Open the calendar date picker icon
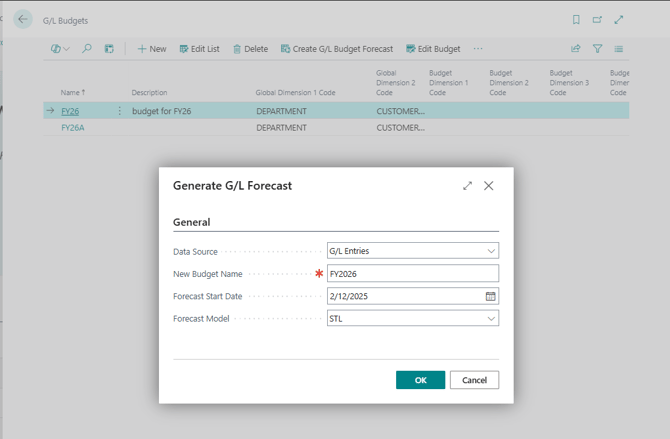Screen dimensions: 670x439 point(491,297)
